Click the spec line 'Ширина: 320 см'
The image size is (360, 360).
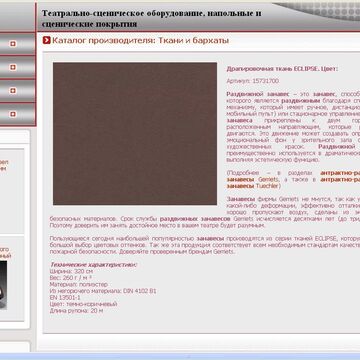(x=71, y=271)
